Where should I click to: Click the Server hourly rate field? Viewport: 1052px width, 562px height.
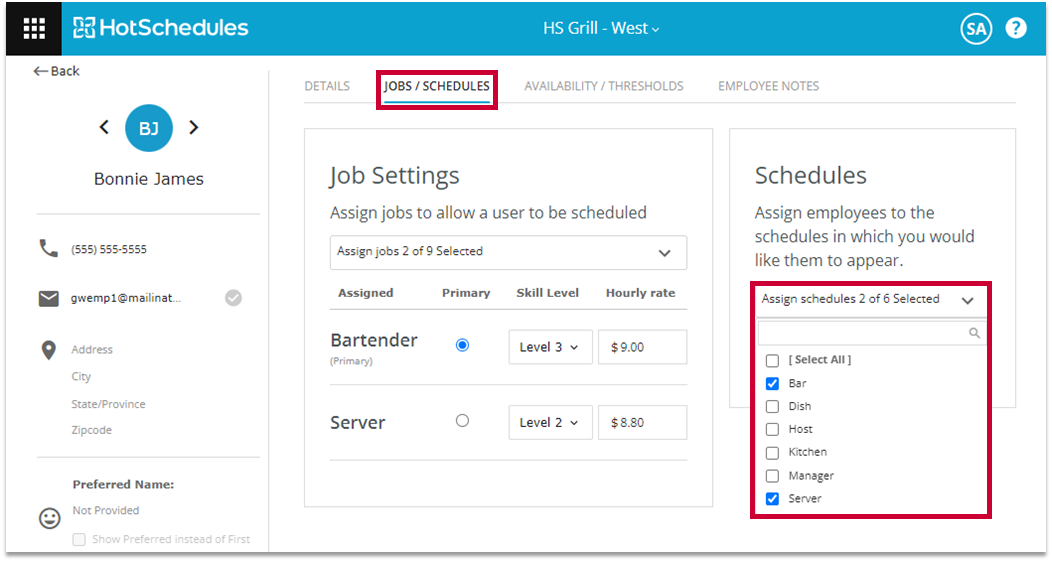(642, 423)
